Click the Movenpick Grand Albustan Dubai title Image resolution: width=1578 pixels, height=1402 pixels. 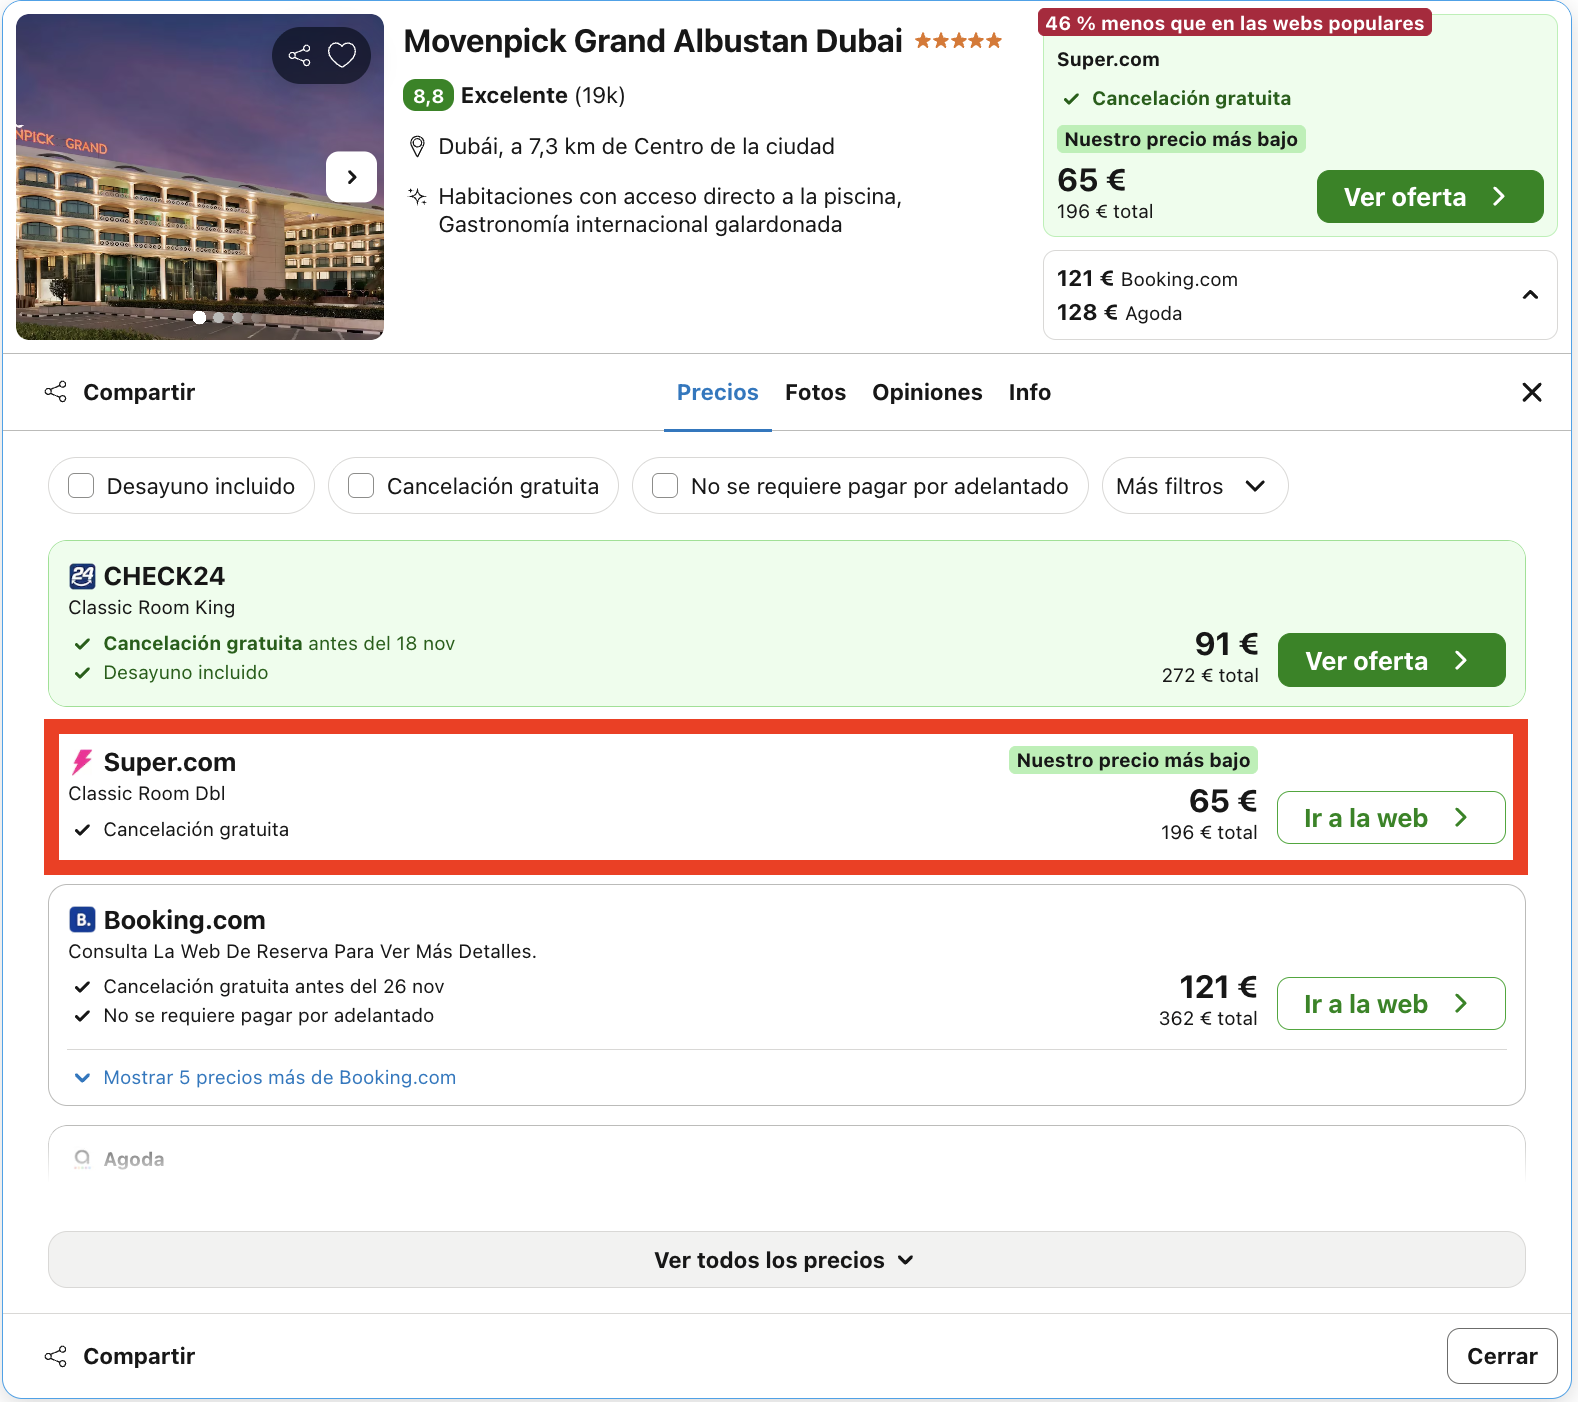[653, 41]
